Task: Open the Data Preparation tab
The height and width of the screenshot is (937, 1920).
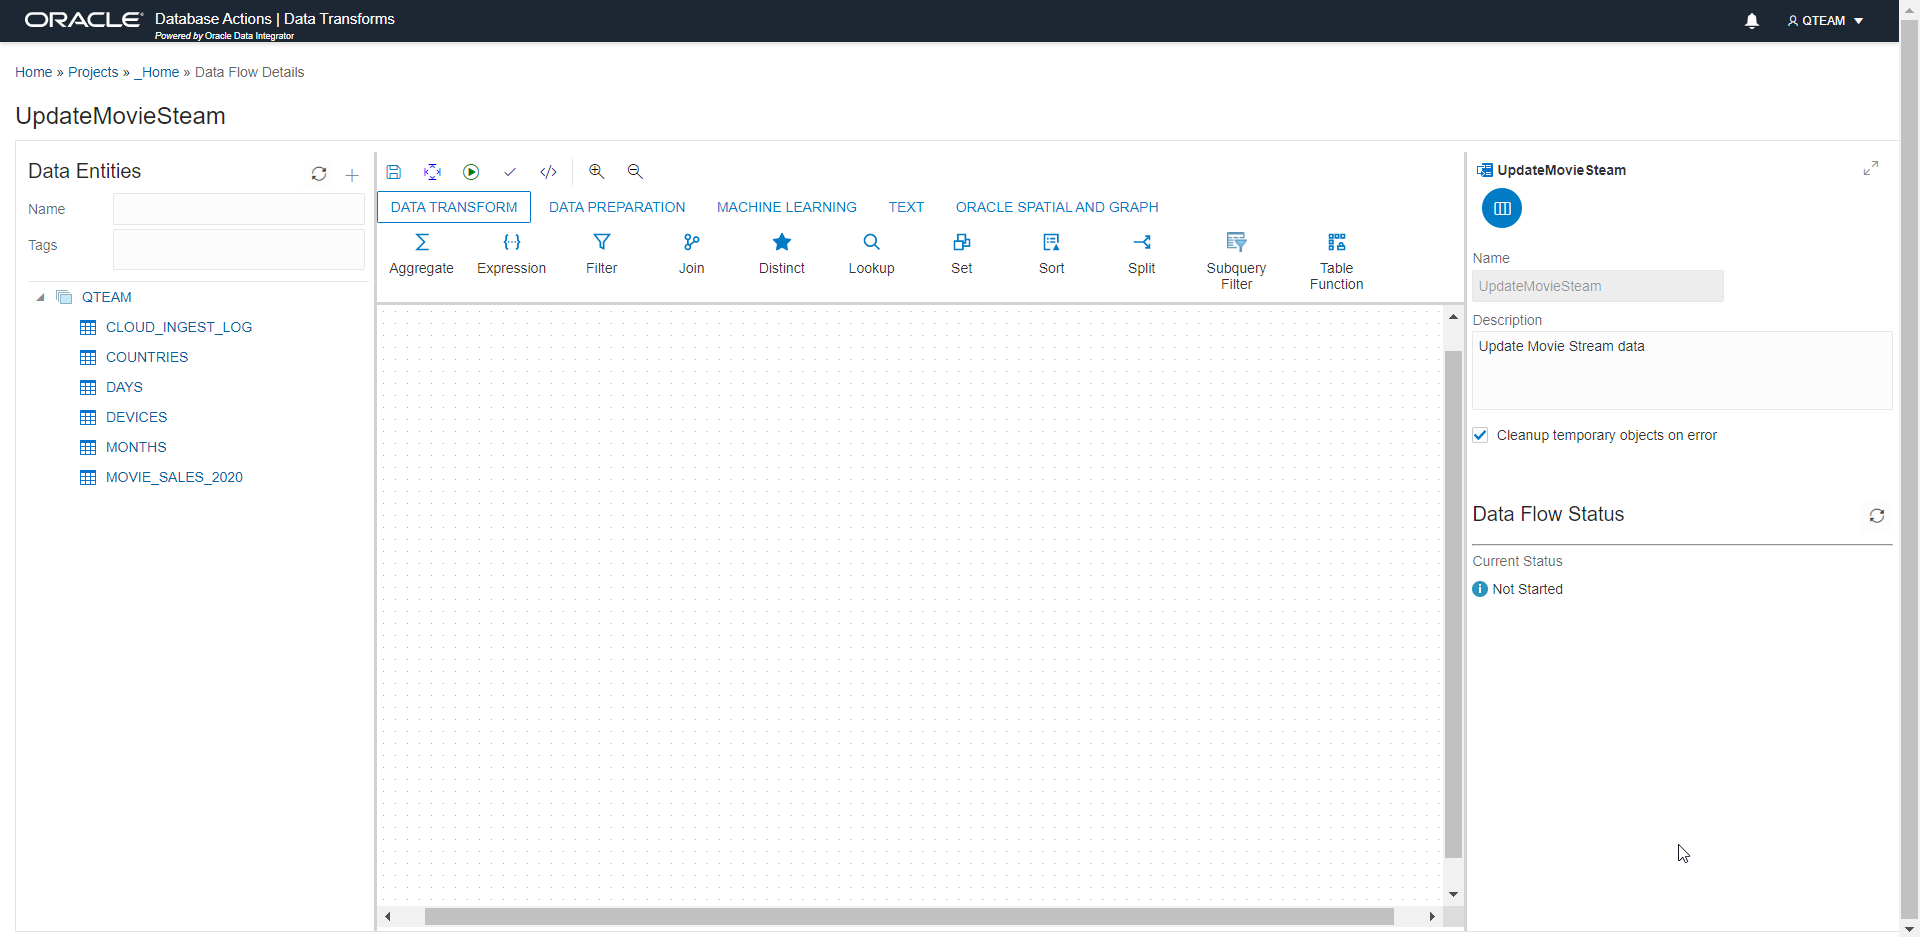Action: [617, 207]
